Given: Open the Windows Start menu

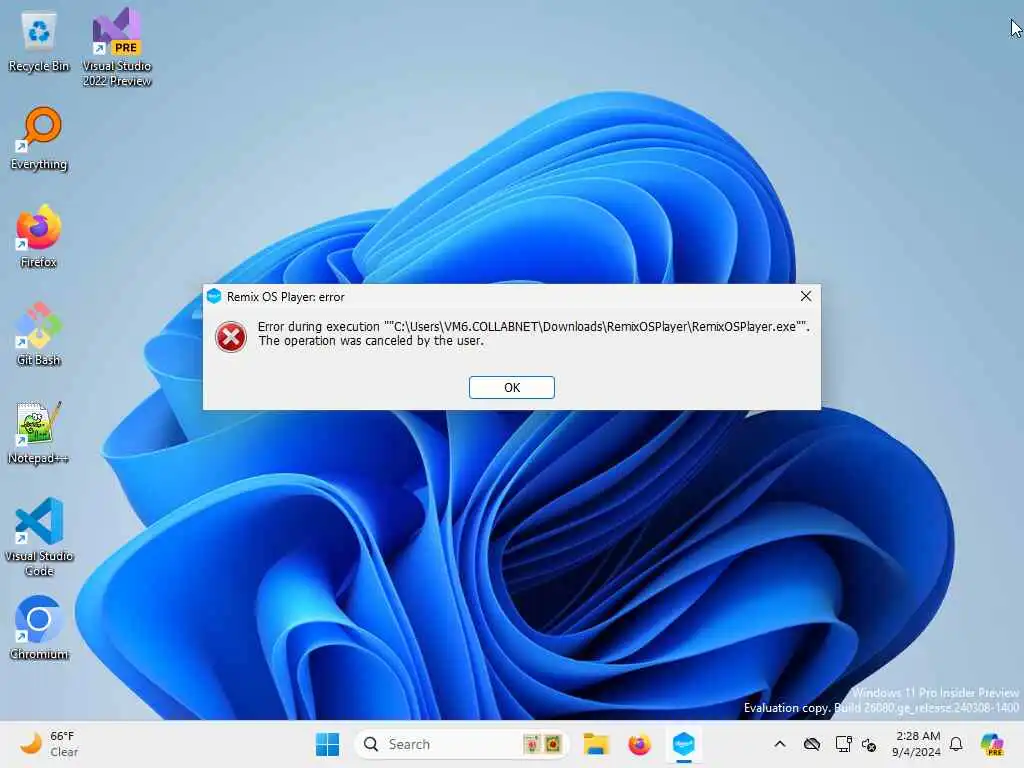Looking at the screenshot, I should coord(327,744).
